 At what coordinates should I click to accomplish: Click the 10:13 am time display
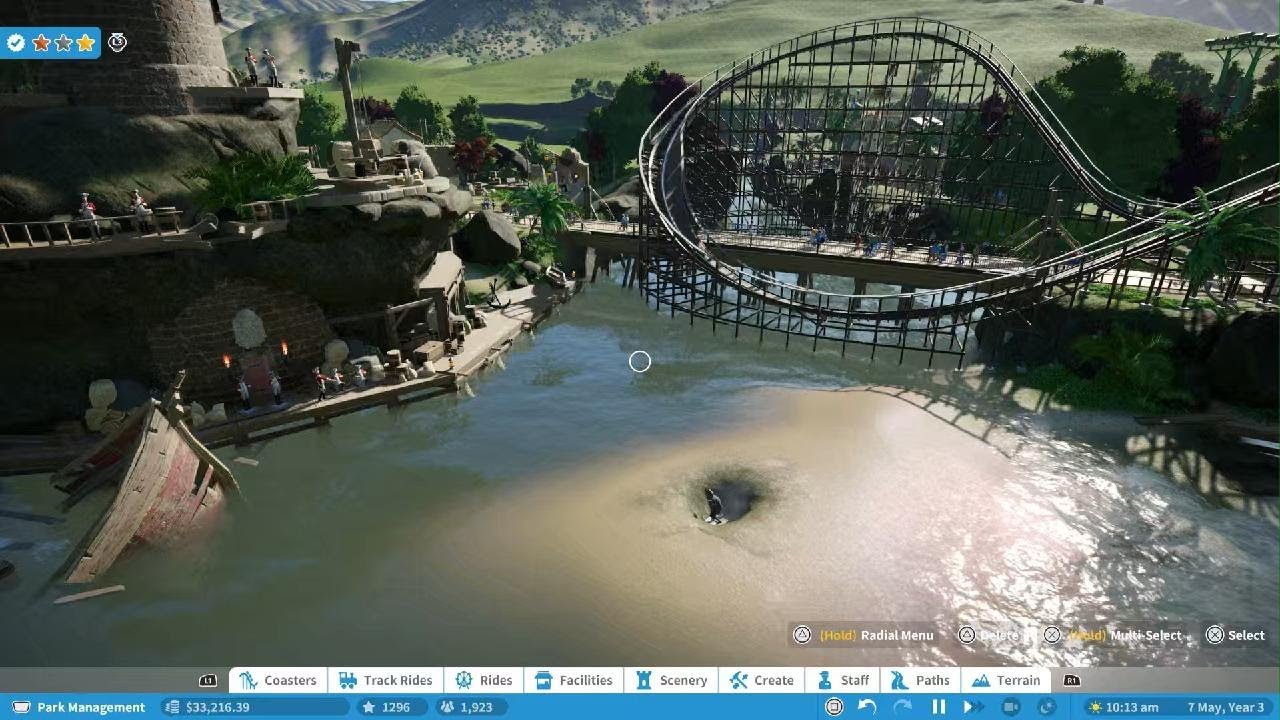1133,707
